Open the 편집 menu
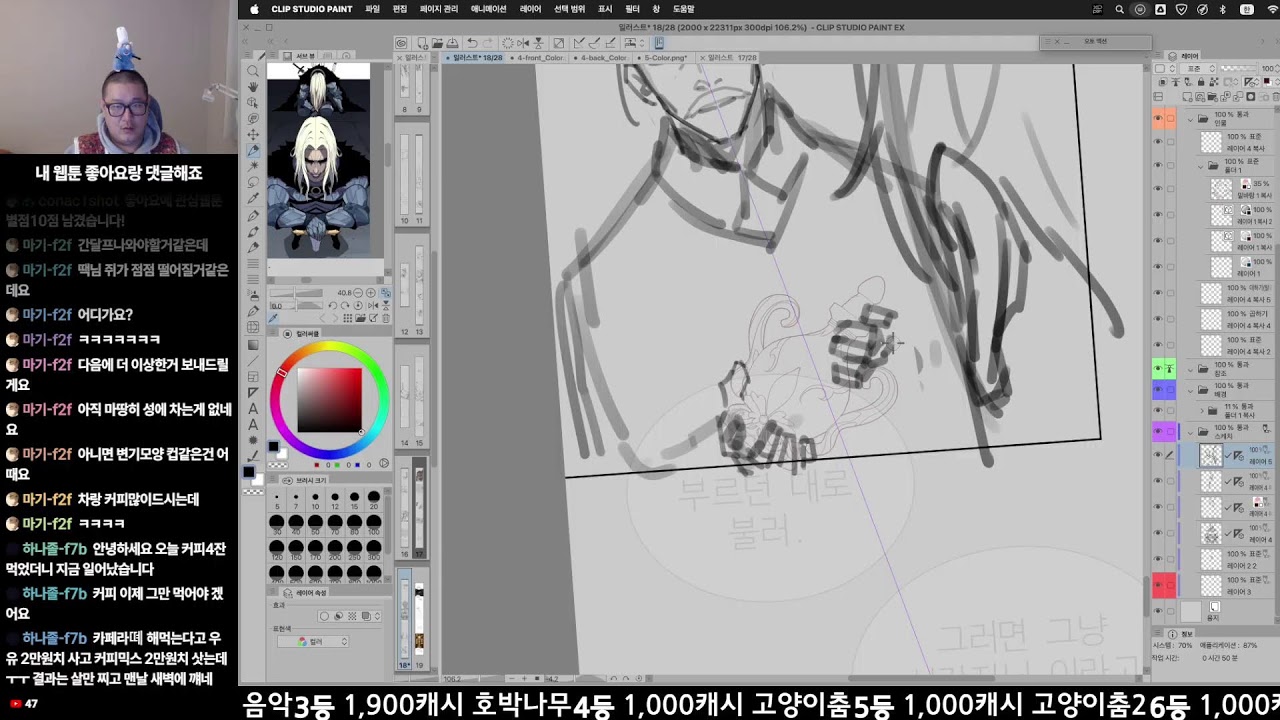1280x720 pixels. [400, 9]
